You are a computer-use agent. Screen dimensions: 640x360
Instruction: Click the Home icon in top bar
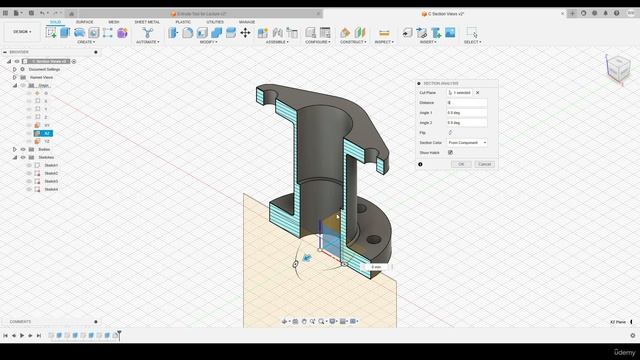click(x=71, y=13)
